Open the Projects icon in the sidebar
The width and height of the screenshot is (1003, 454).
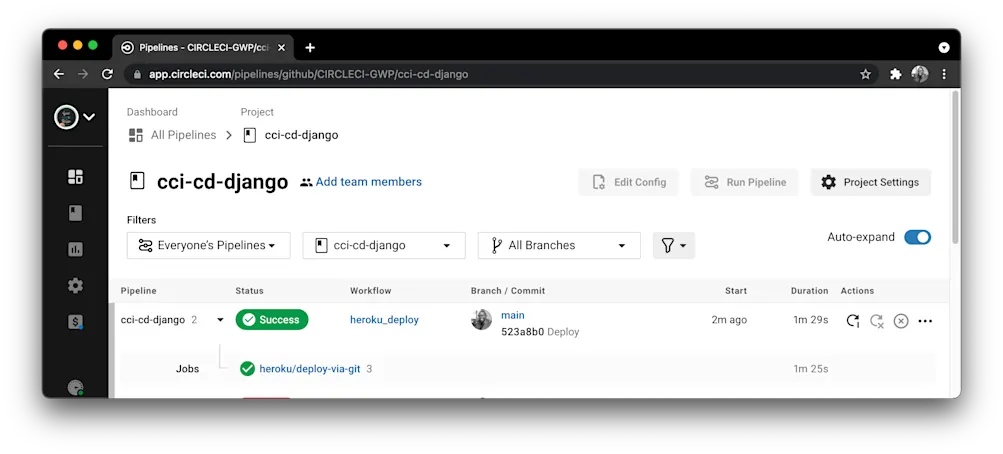(x=75, y=213)
